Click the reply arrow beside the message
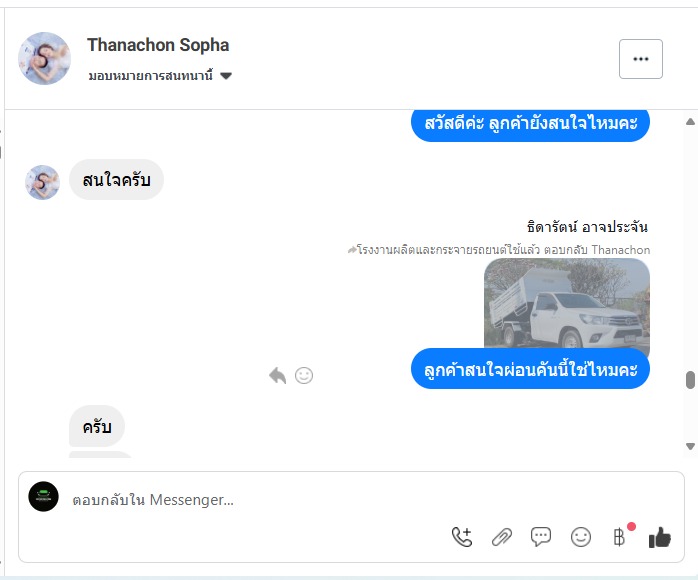 278,375
